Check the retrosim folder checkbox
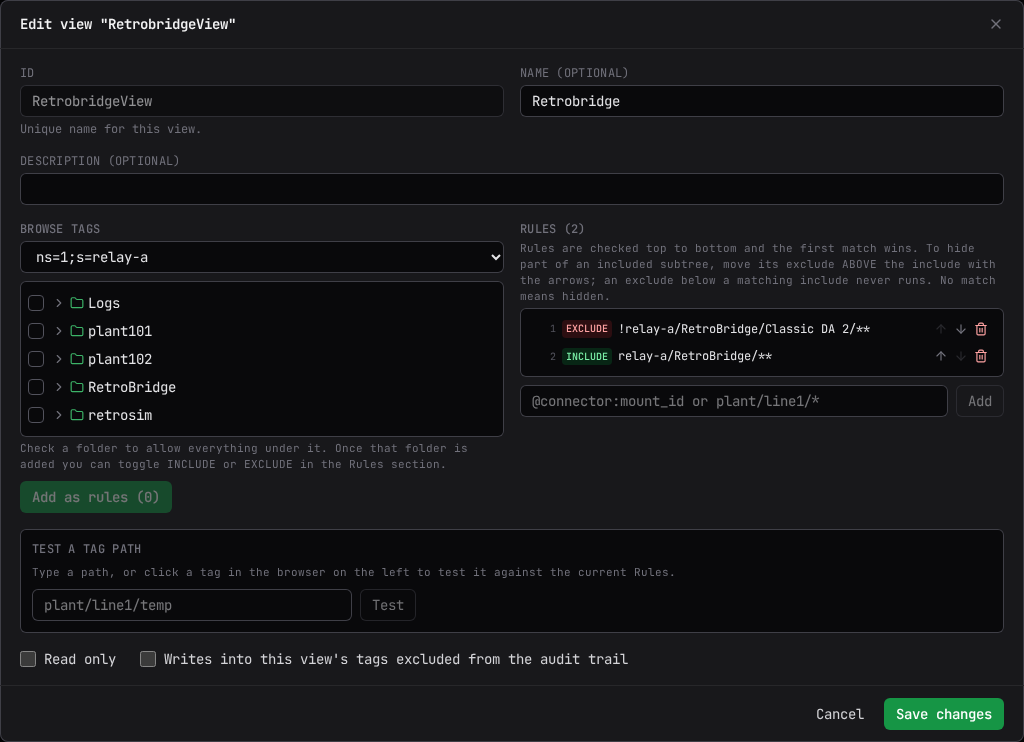 coord(36,415)
